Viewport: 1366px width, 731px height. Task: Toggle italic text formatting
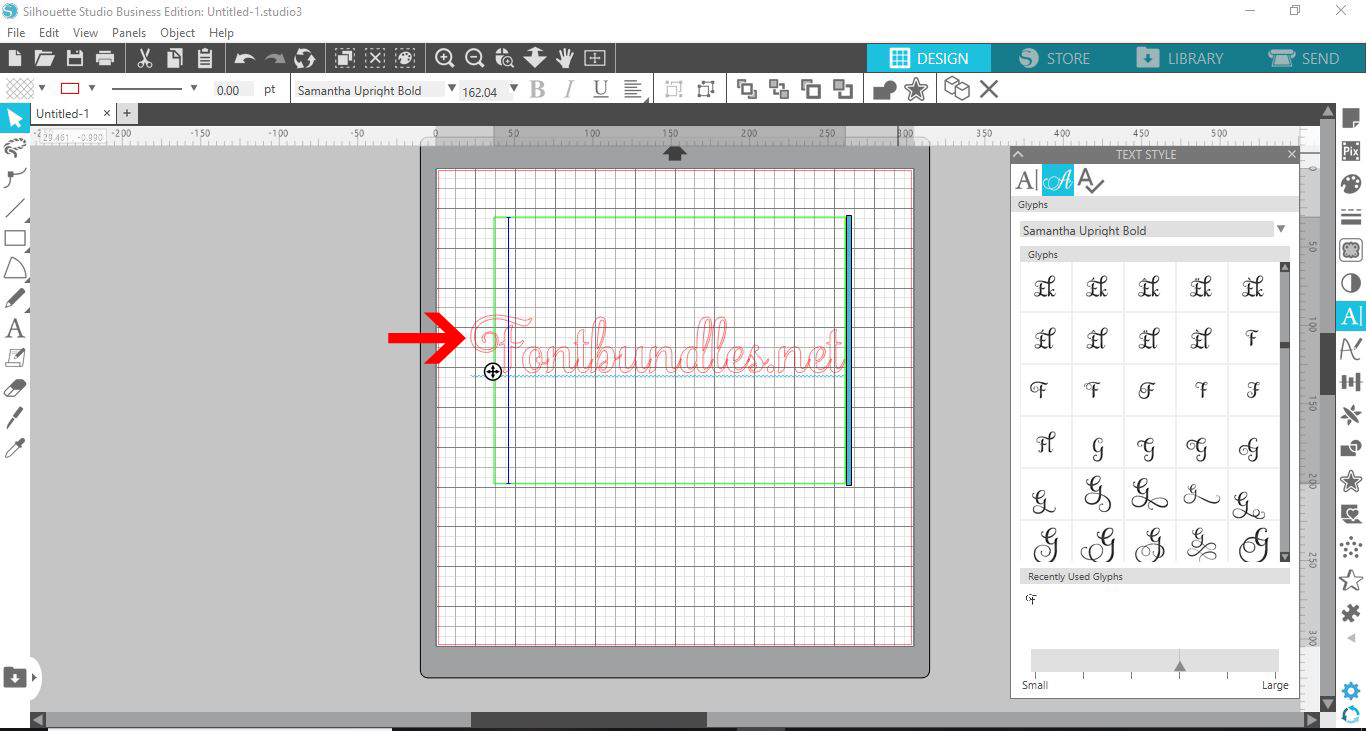pos(569,89)
